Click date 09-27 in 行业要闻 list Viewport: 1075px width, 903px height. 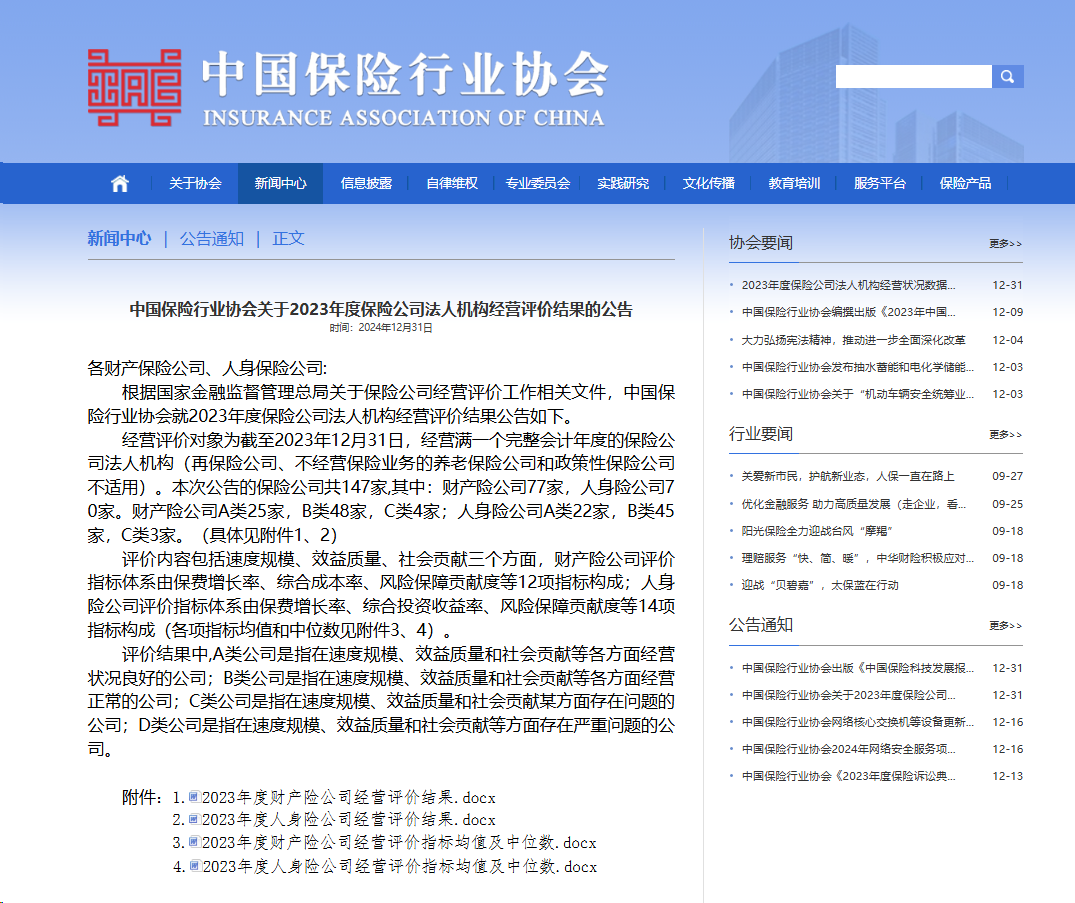click(1007, 476)
